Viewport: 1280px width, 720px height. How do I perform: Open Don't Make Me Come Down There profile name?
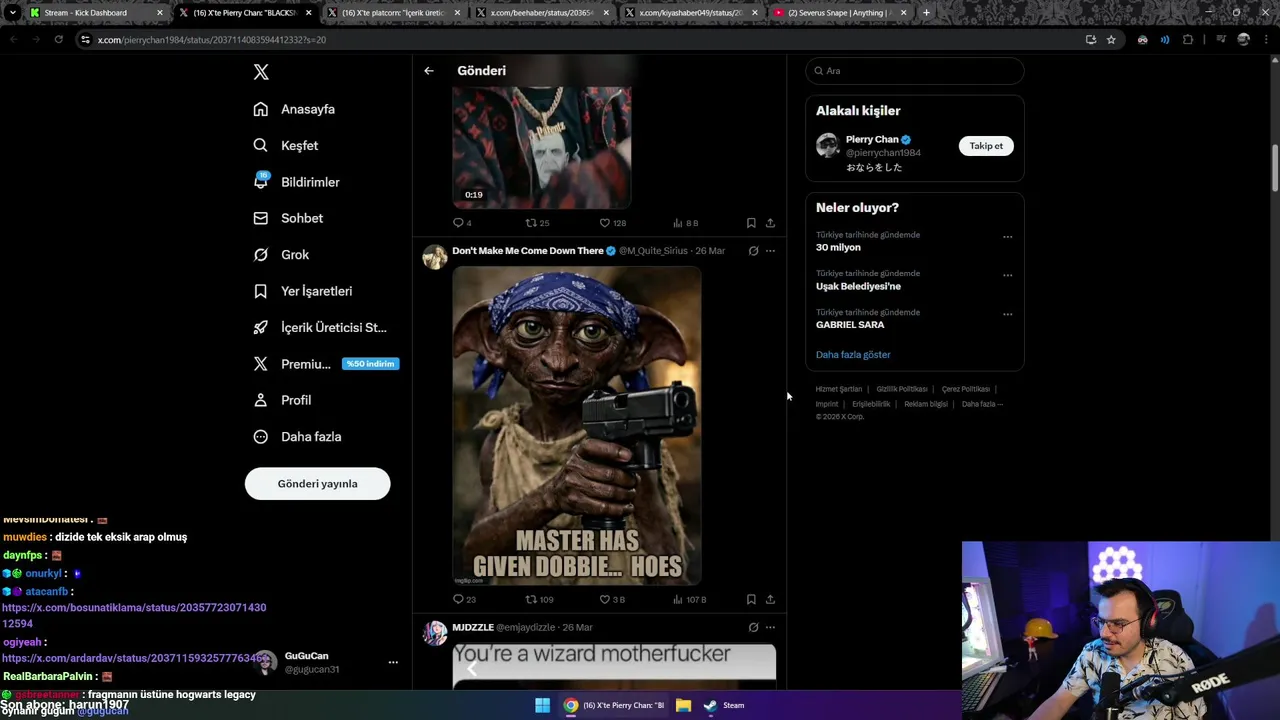coord(527,251)
